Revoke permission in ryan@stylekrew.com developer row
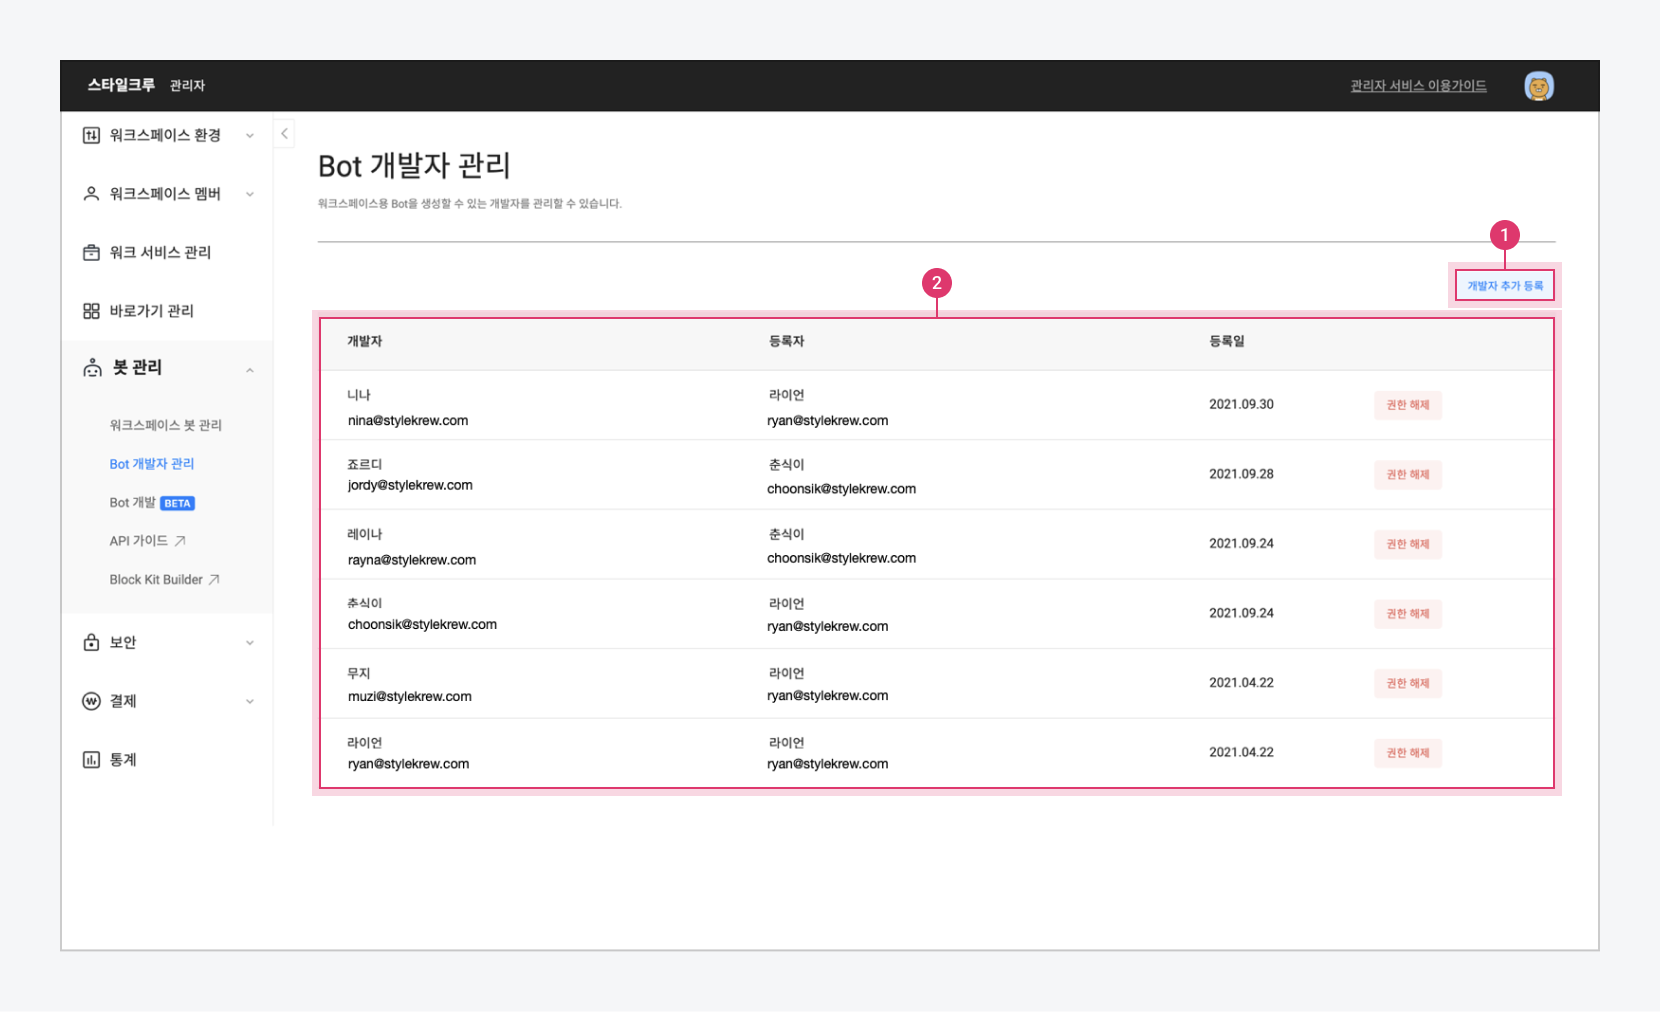The width and height of the screenshot is (1660, 1012). coord(1407,752)
